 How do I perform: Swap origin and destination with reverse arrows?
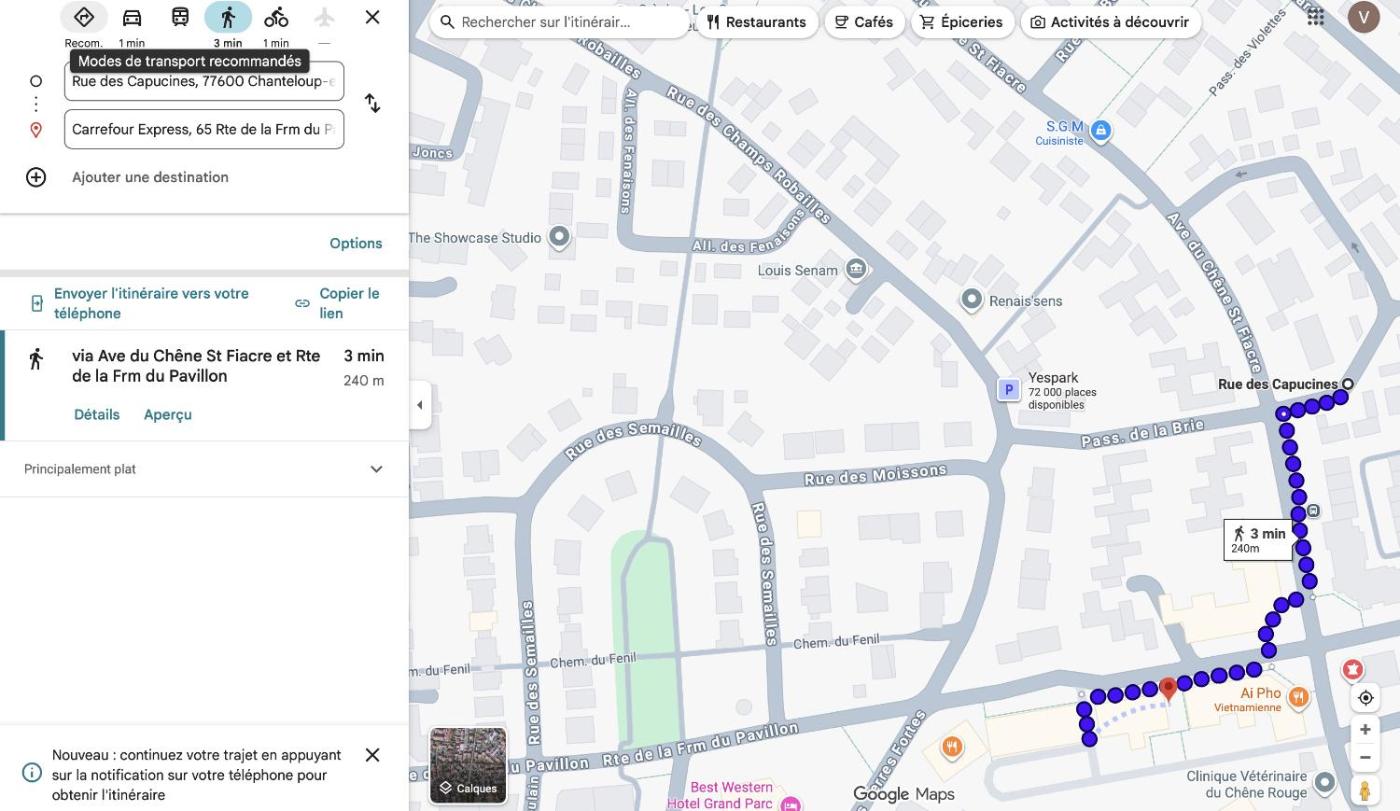pyautogui.click(x=372, y=104)
